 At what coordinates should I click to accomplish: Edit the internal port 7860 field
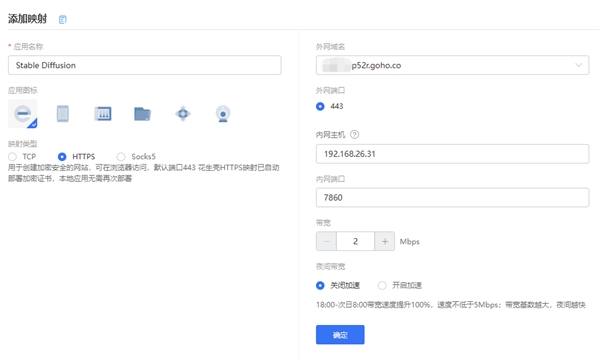[452, 197]
